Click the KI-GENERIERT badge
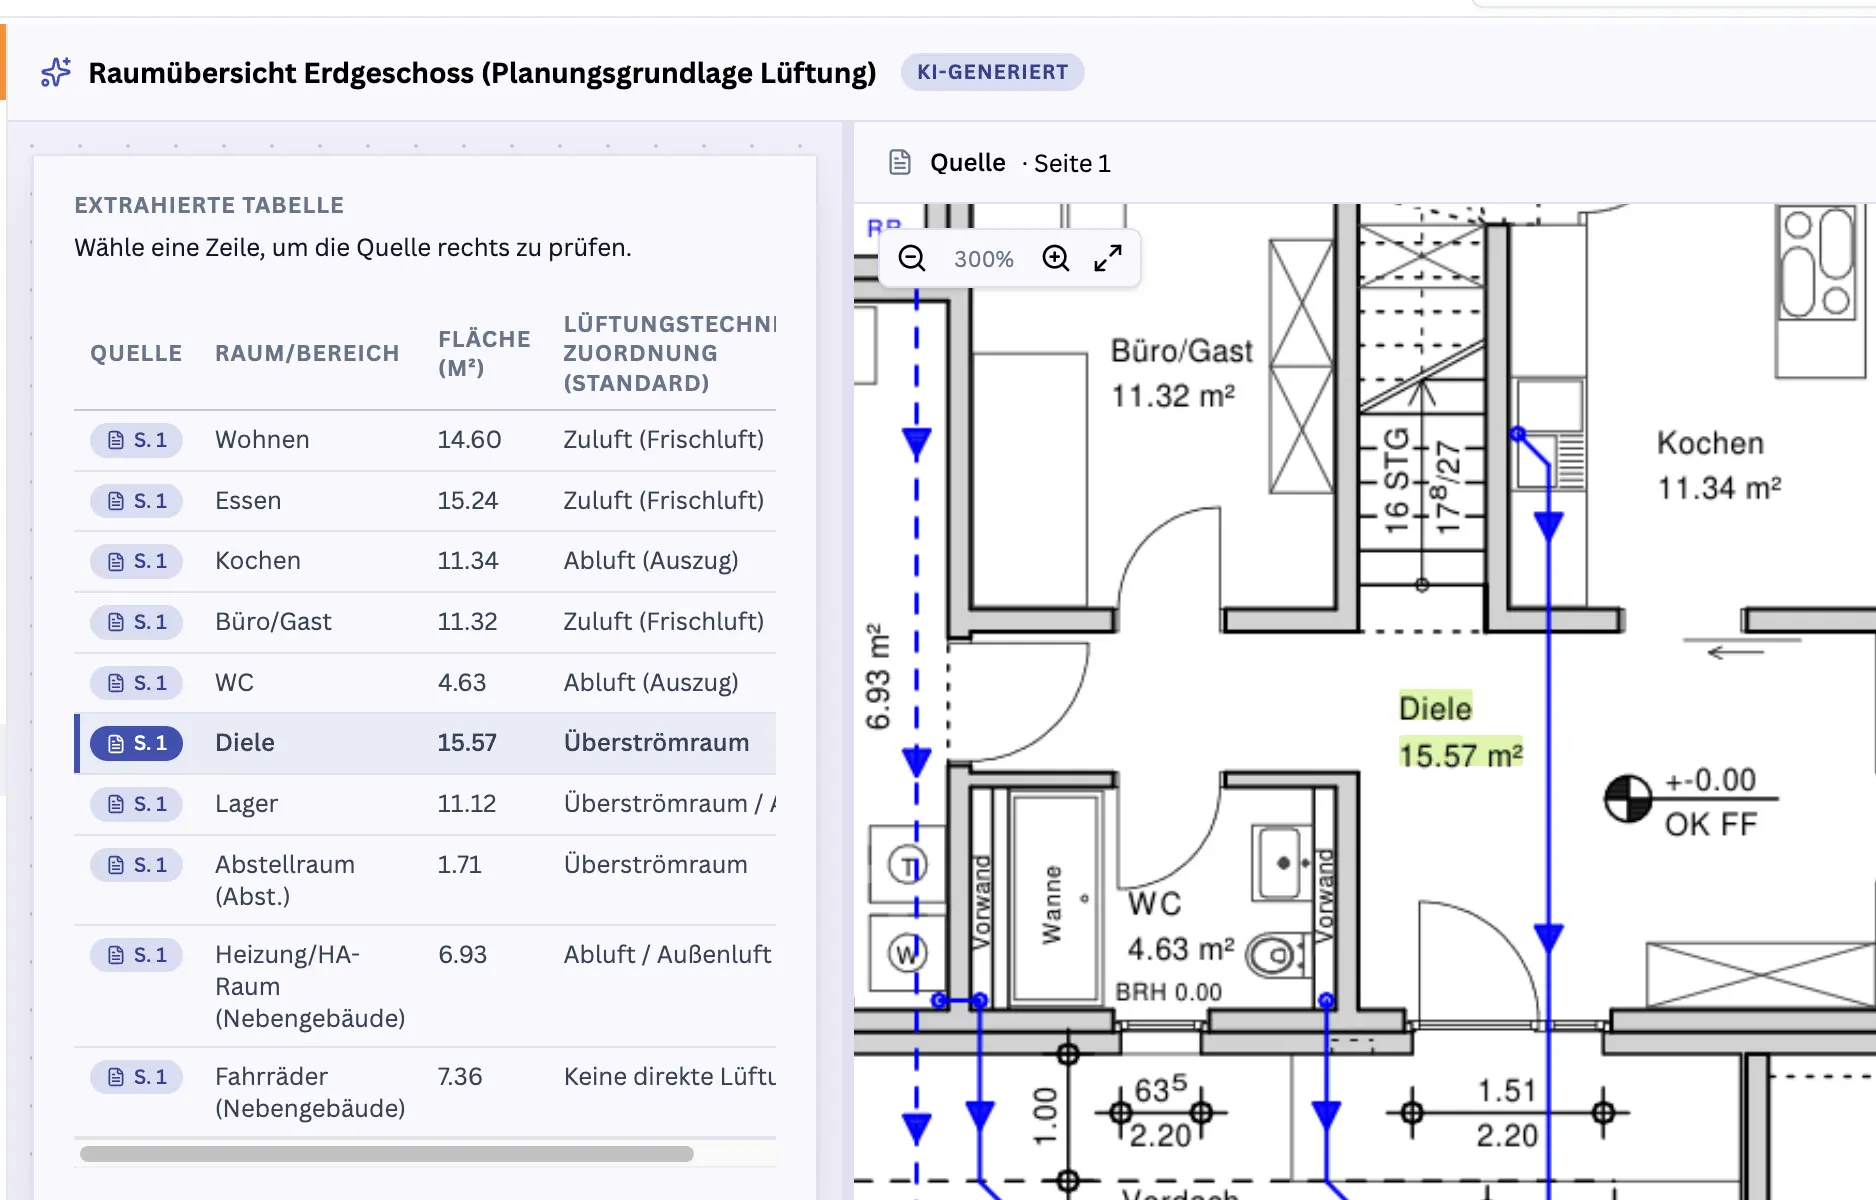 (992, 72)
